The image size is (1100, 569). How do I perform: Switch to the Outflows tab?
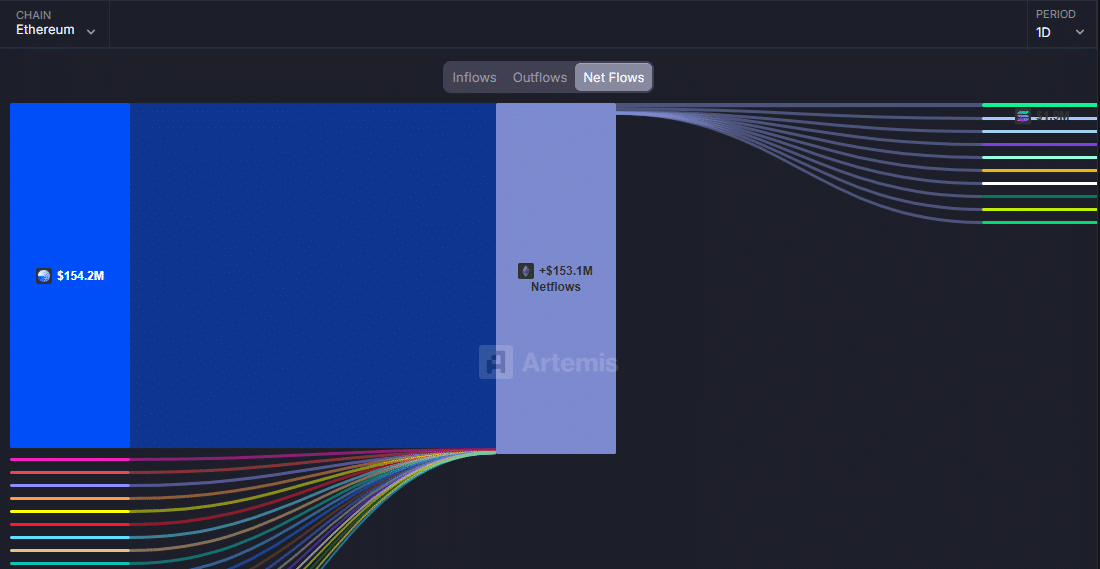[539, 77]
